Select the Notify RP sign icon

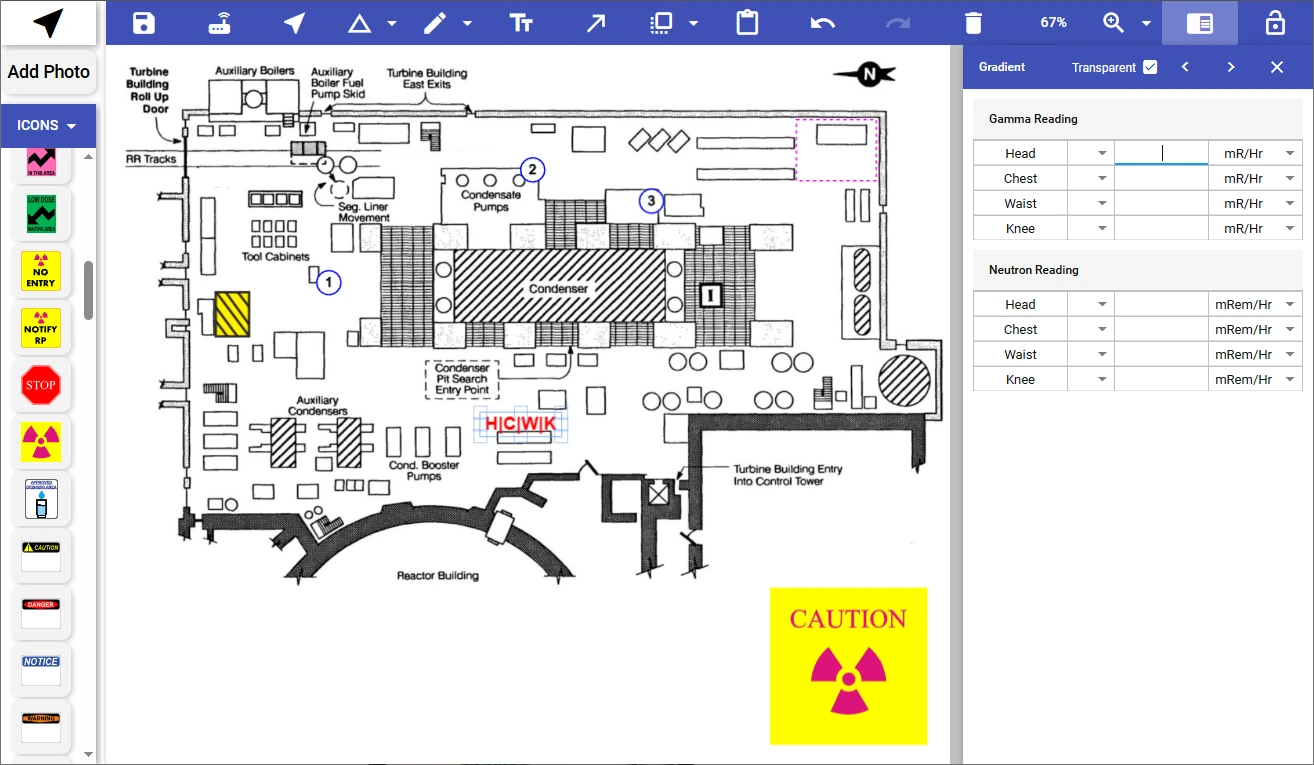41,328
